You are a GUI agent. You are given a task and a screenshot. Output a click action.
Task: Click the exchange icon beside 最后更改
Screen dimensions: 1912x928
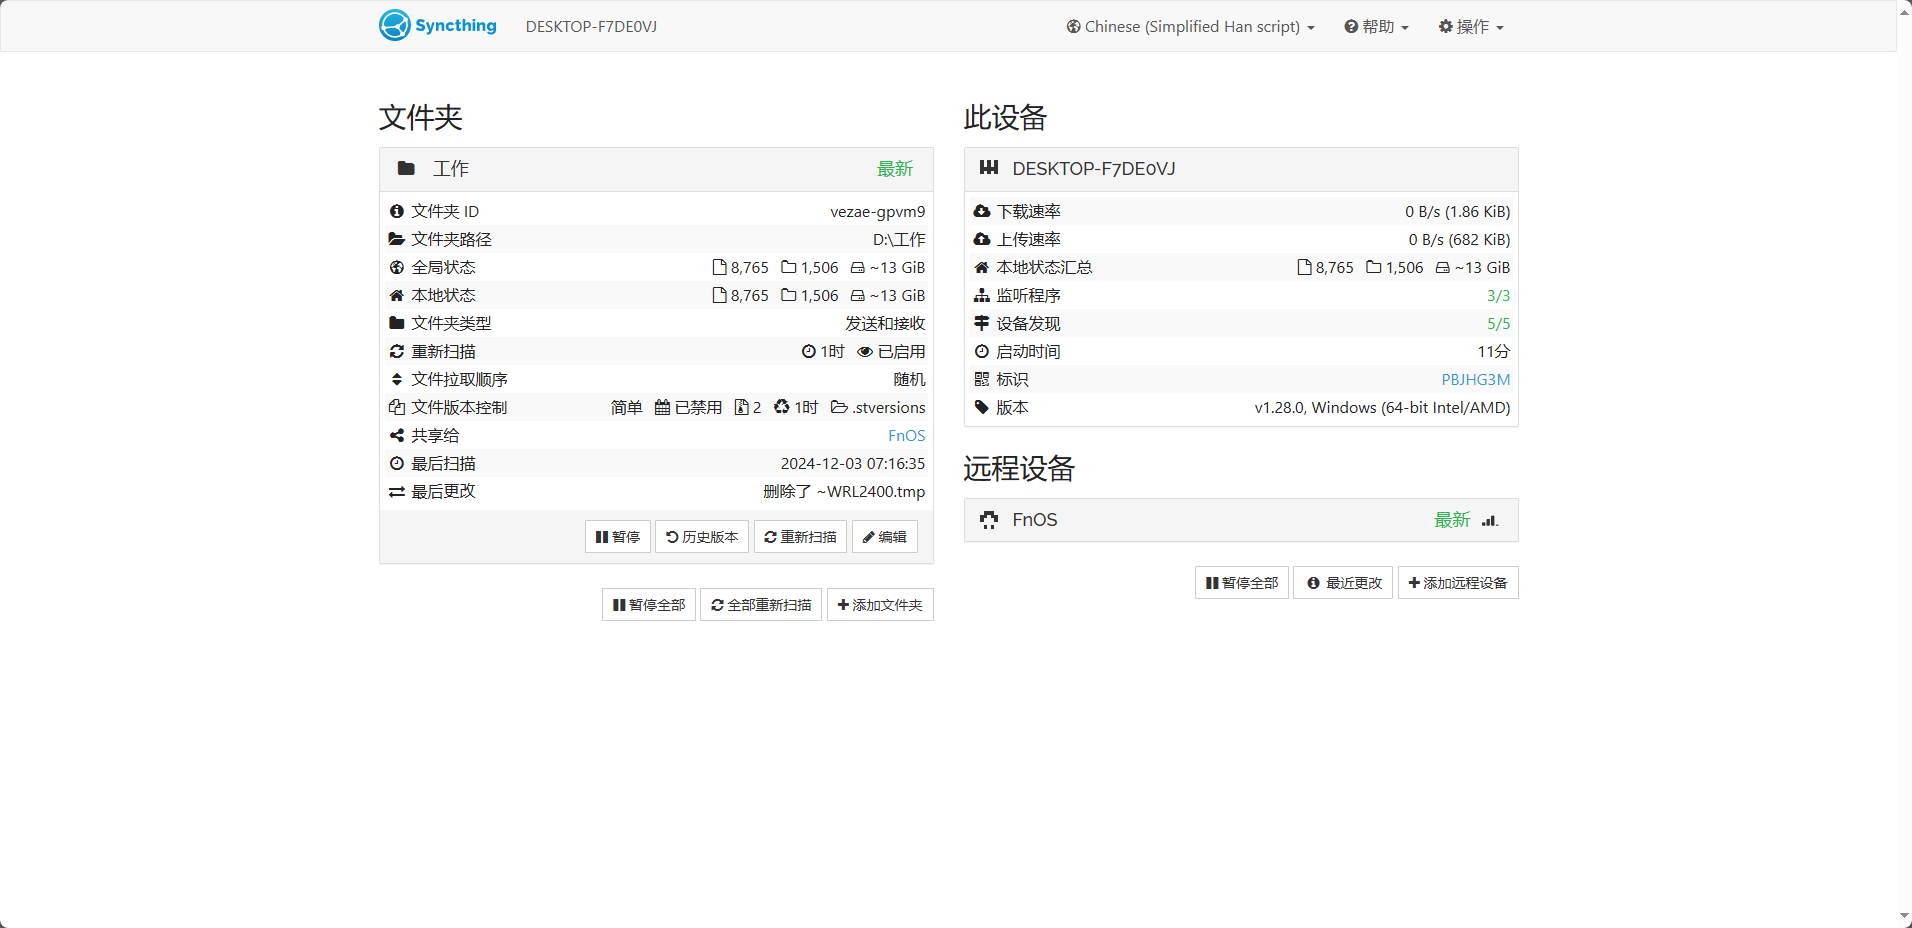tap(397, 491)
